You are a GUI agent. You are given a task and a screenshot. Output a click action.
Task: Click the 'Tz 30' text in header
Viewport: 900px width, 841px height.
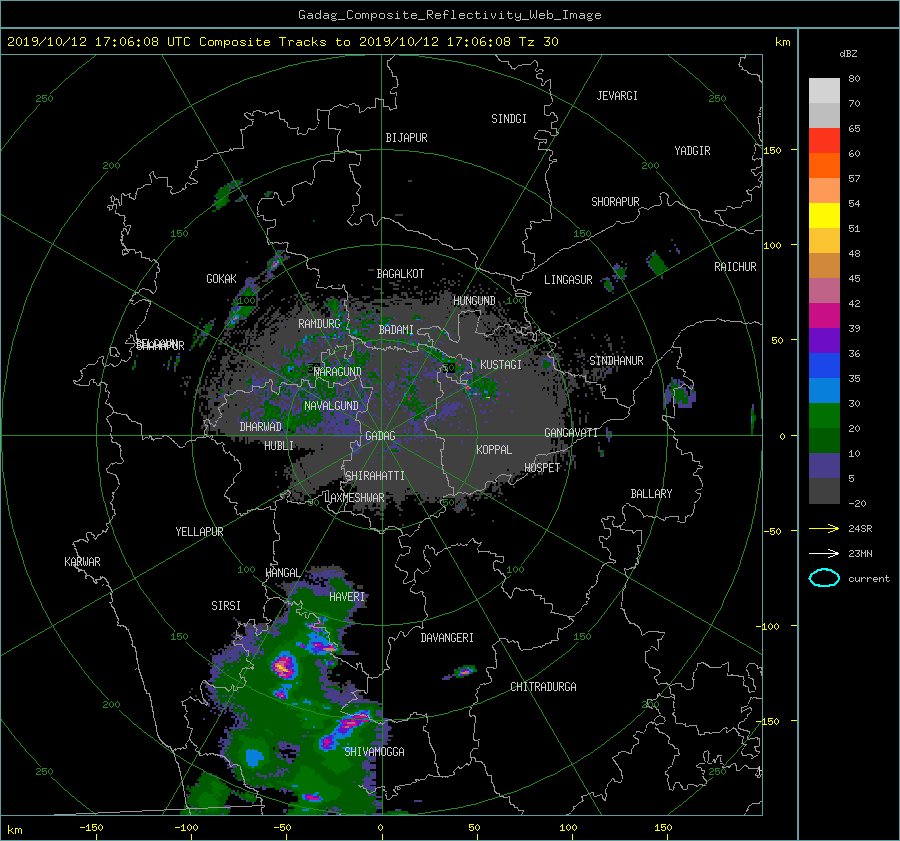point(538,42)
